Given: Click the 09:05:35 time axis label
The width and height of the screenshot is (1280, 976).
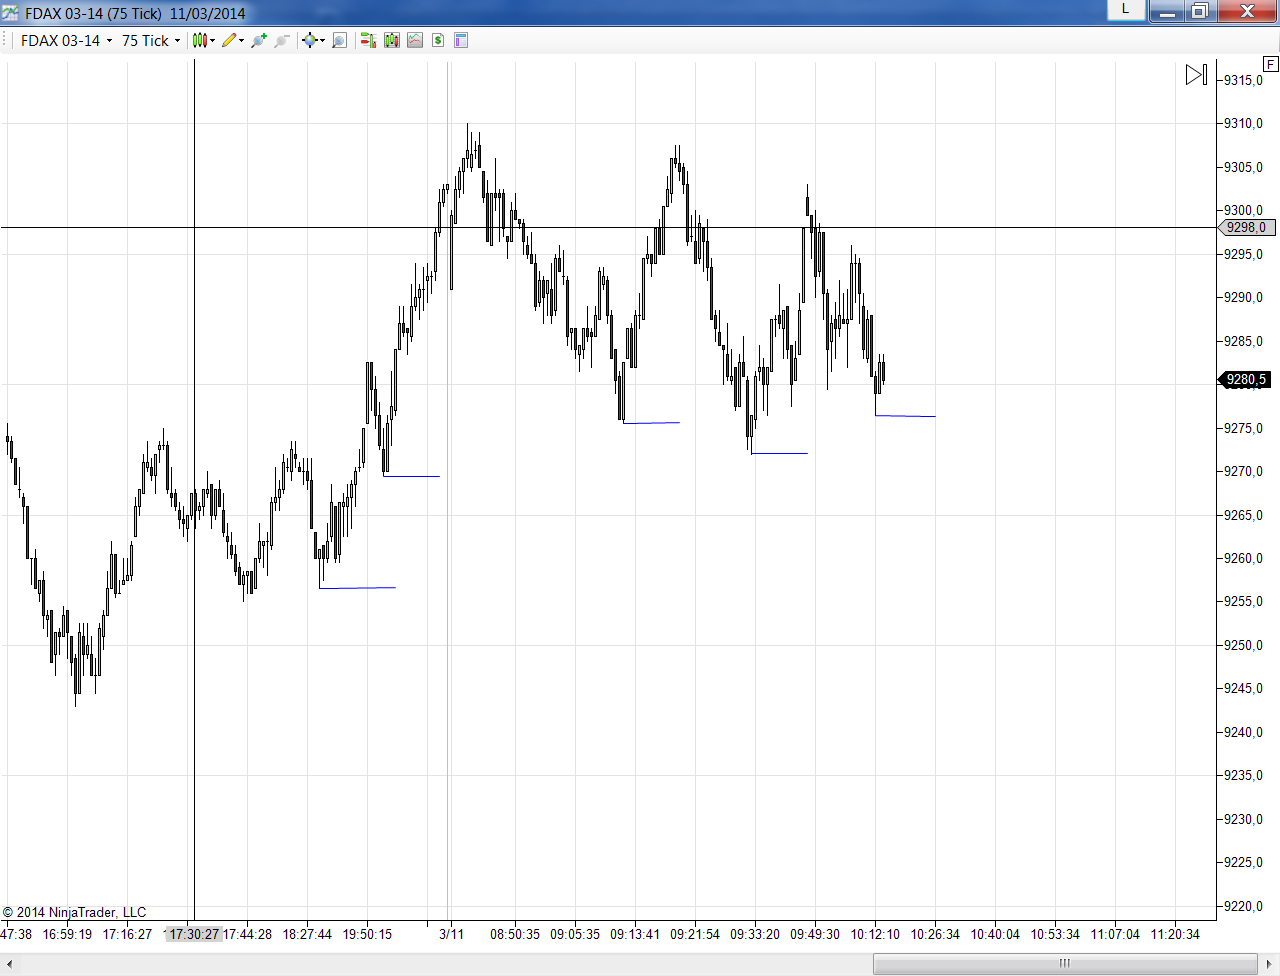Looking at the screenshot, I should click(x=575, y=934).
